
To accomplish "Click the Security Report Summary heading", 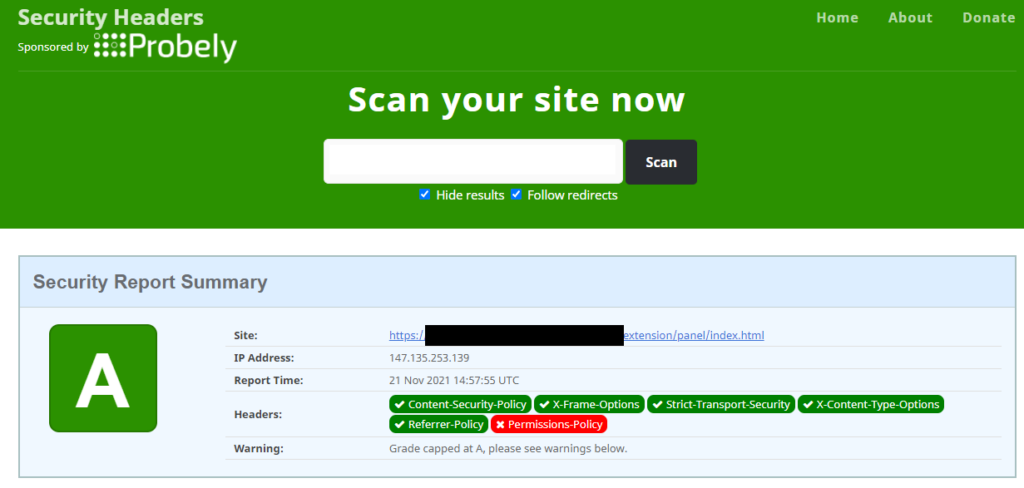I will 150,282.
